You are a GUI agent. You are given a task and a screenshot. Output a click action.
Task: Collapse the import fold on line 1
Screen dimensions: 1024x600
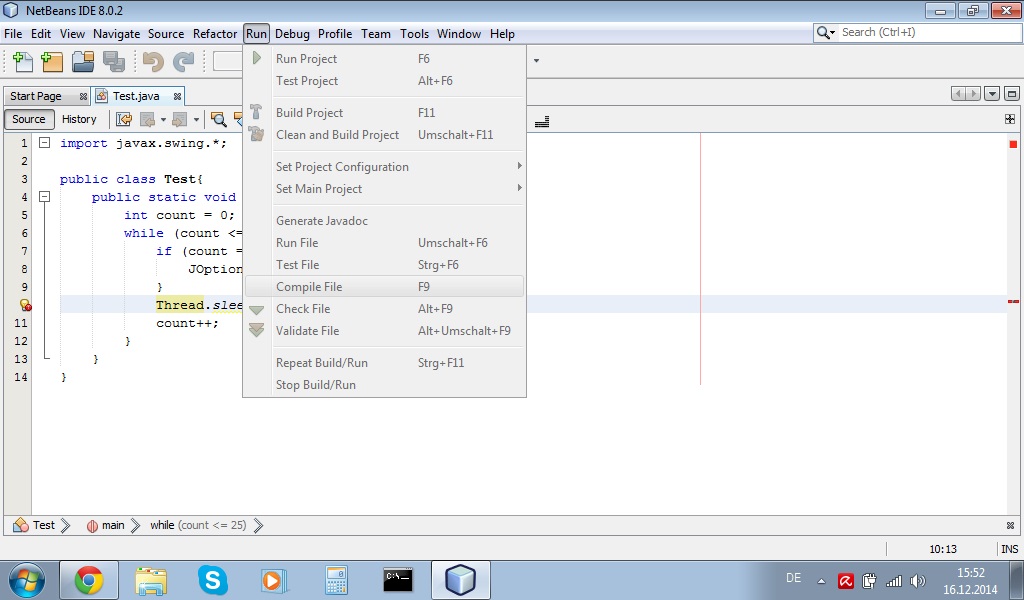[x=44, y=142]
